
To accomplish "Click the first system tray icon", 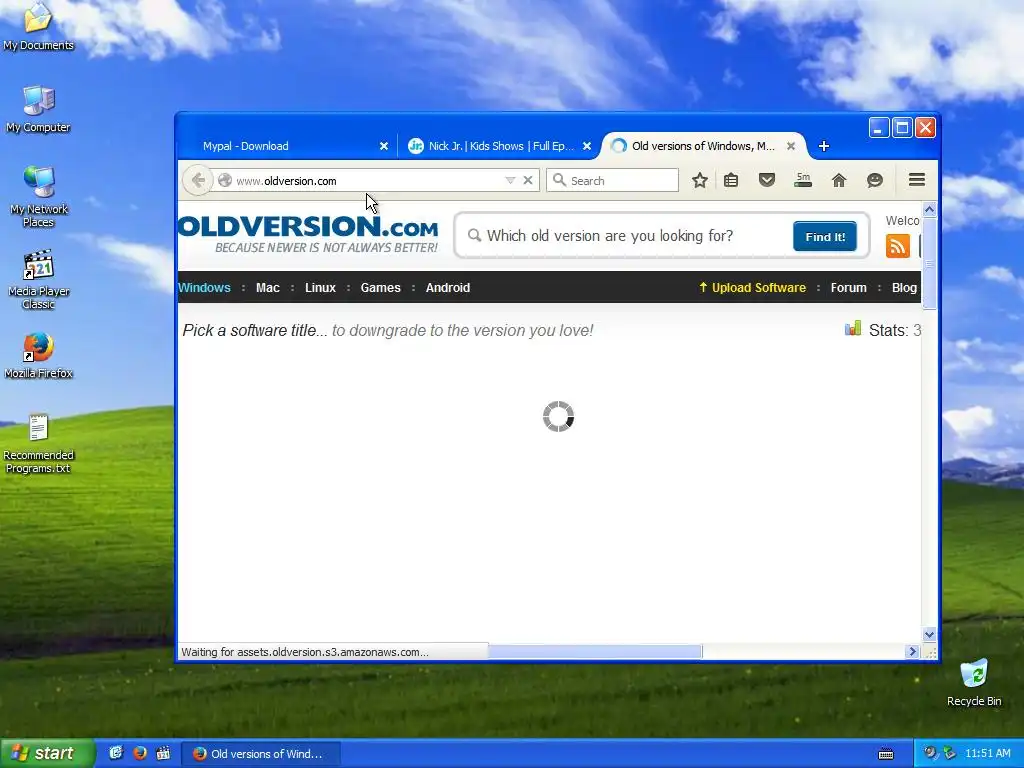I will click(x=929, y=753).
